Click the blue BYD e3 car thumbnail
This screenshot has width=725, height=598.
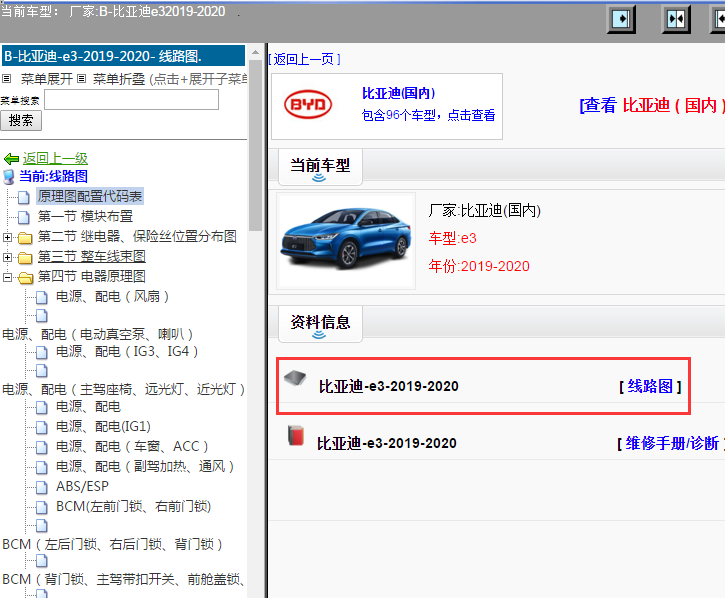[x=346, y=241]
